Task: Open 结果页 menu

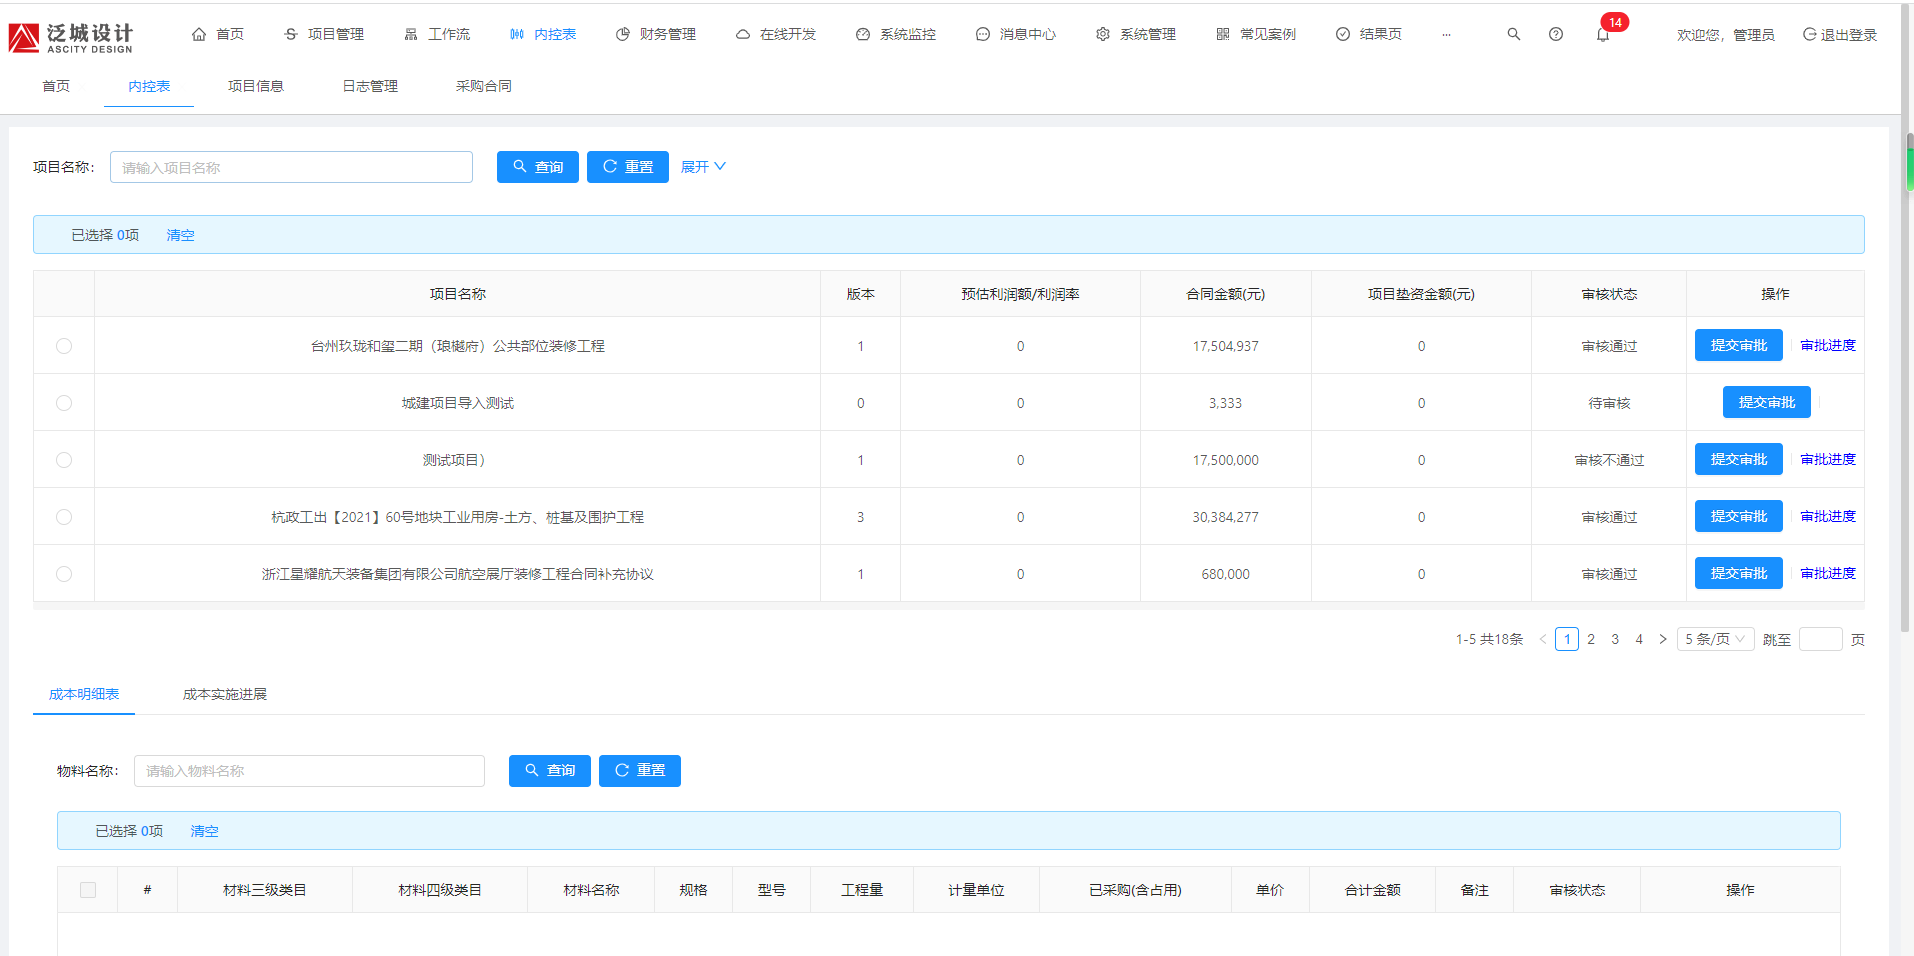Action: tap(1369, 34)
